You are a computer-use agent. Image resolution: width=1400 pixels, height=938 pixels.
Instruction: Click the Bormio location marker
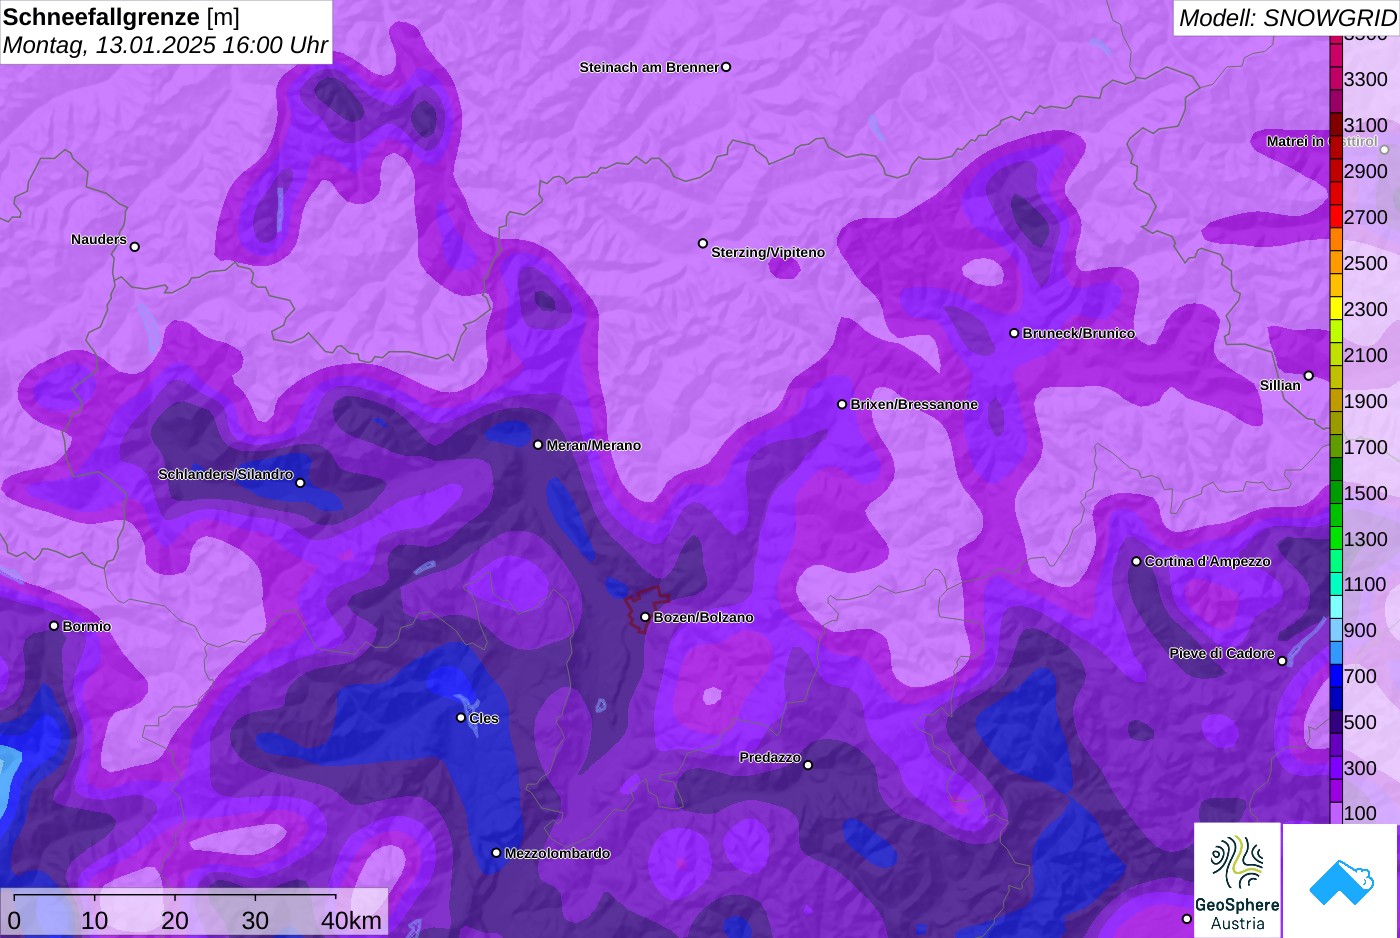click(54, 626)
